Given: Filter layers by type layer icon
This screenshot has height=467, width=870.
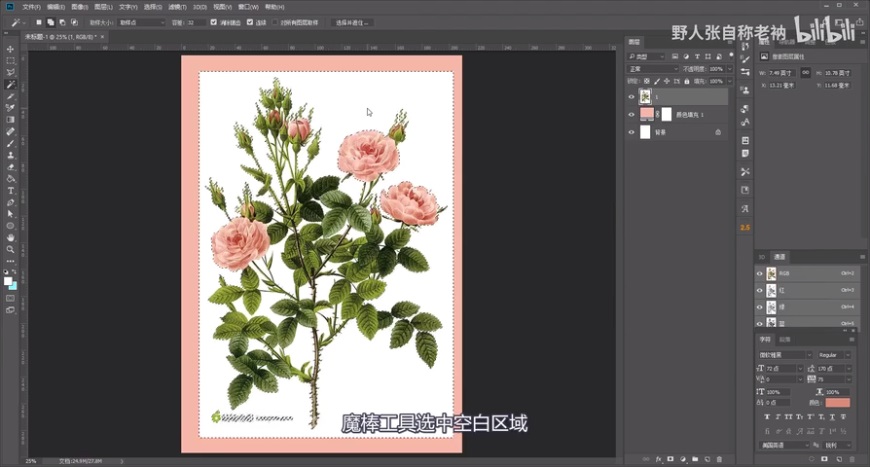Looking at the screenshot, I should point(697,57).
